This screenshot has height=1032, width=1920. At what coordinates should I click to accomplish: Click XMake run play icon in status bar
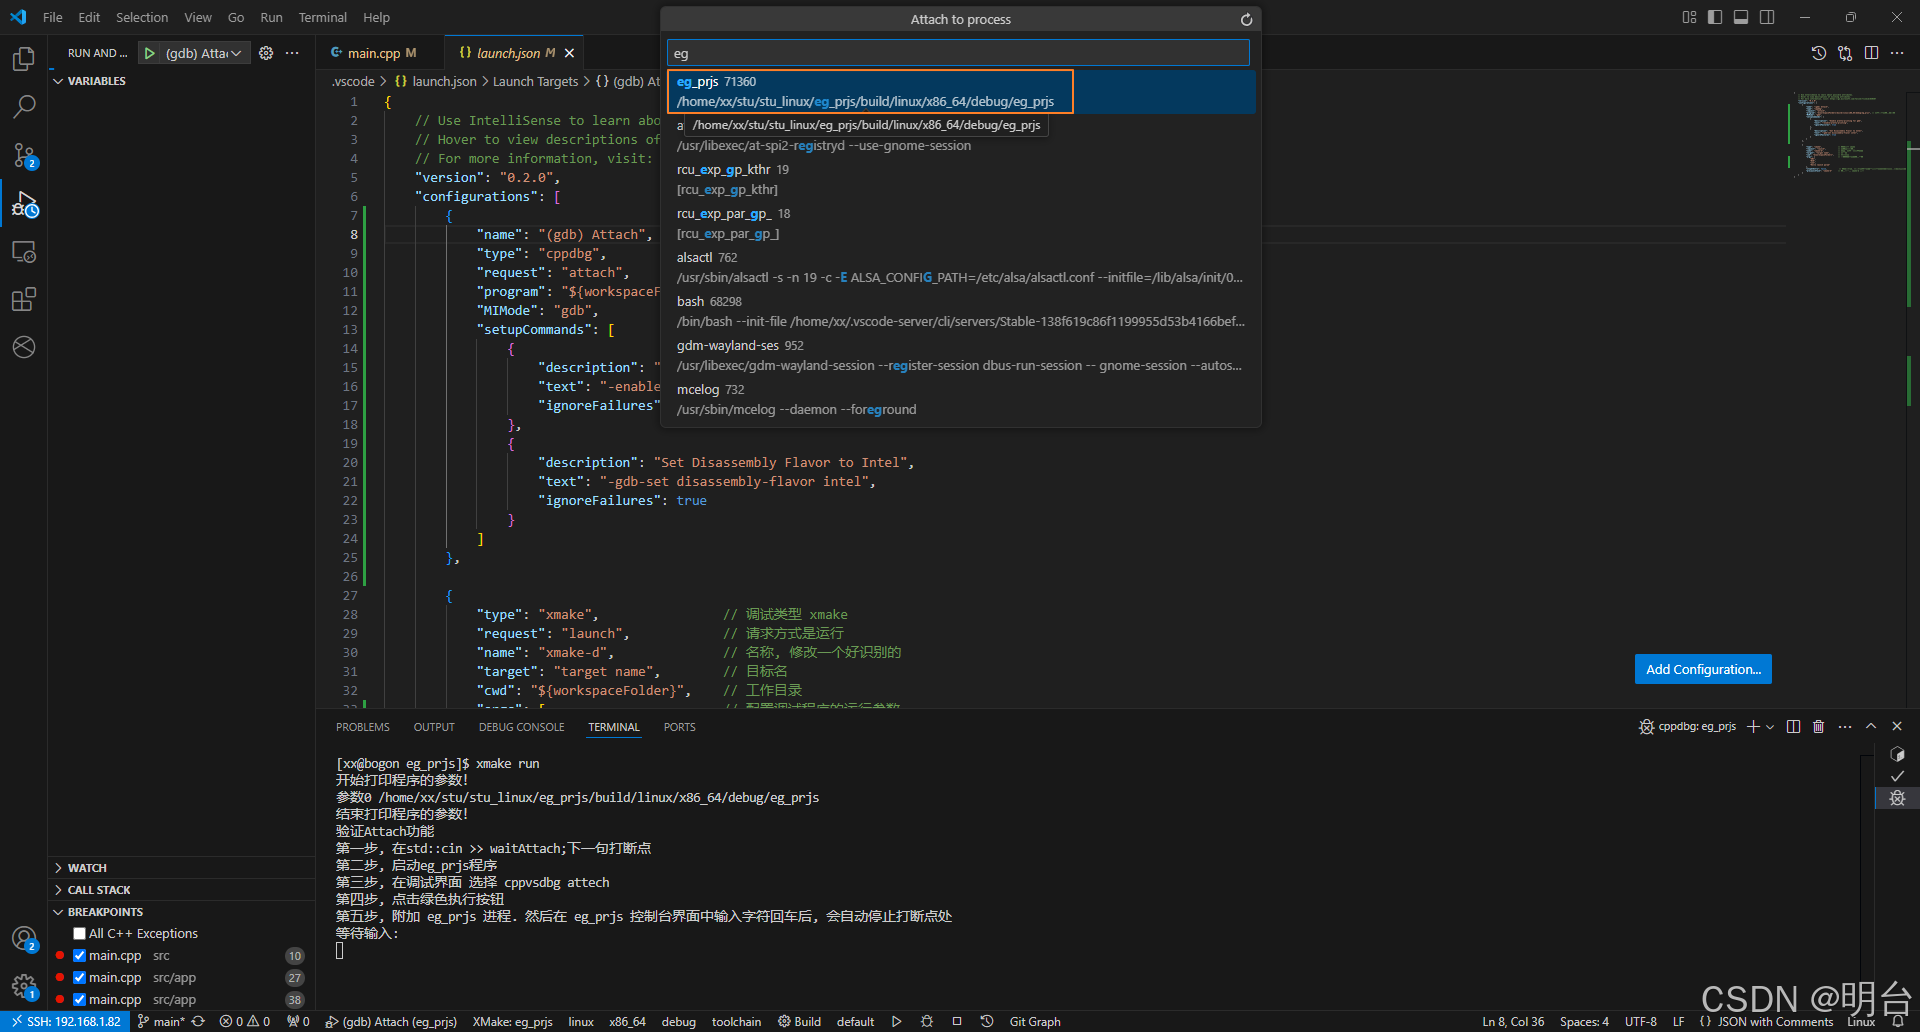pyautogui.click(x=897, y=1022)
